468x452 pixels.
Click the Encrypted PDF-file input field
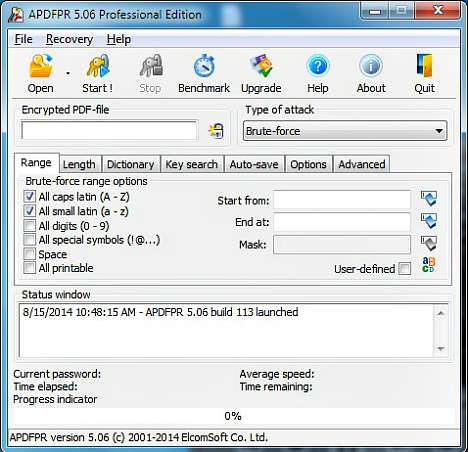tap(109, 131)
